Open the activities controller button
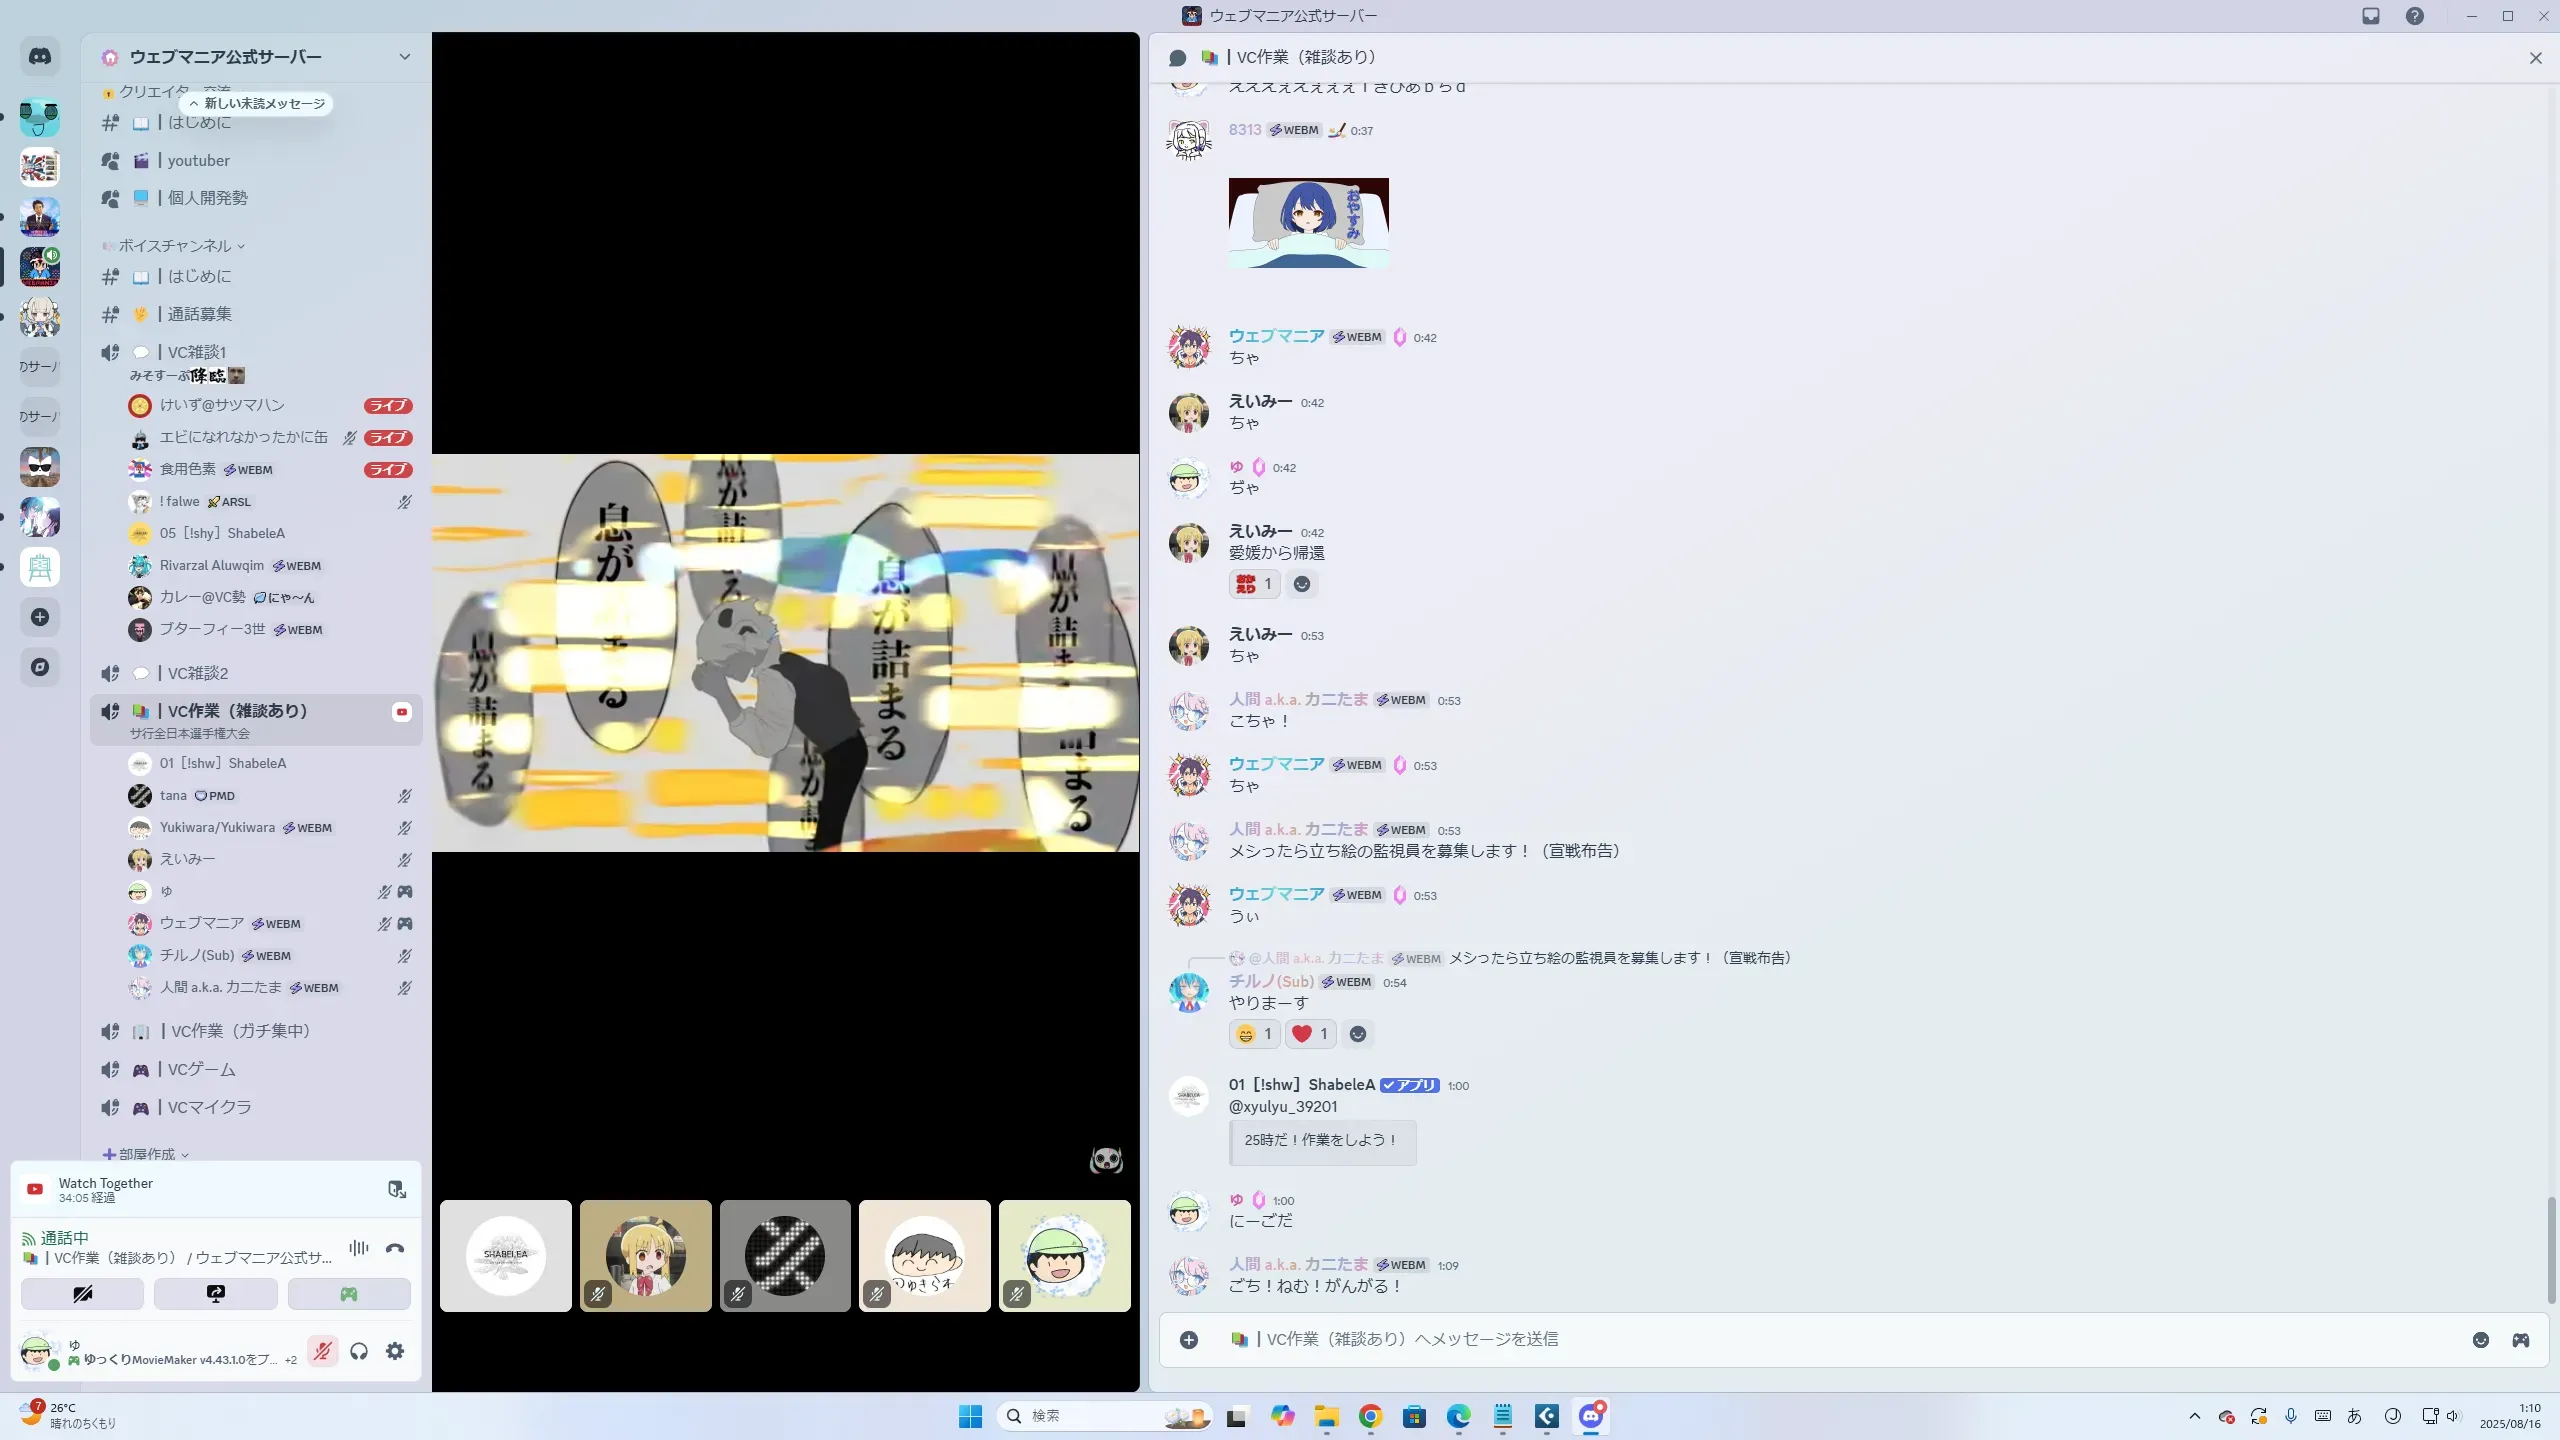Image resolution: width=2560 pixels, height=1440 pixels. [x=348, y=1294]
